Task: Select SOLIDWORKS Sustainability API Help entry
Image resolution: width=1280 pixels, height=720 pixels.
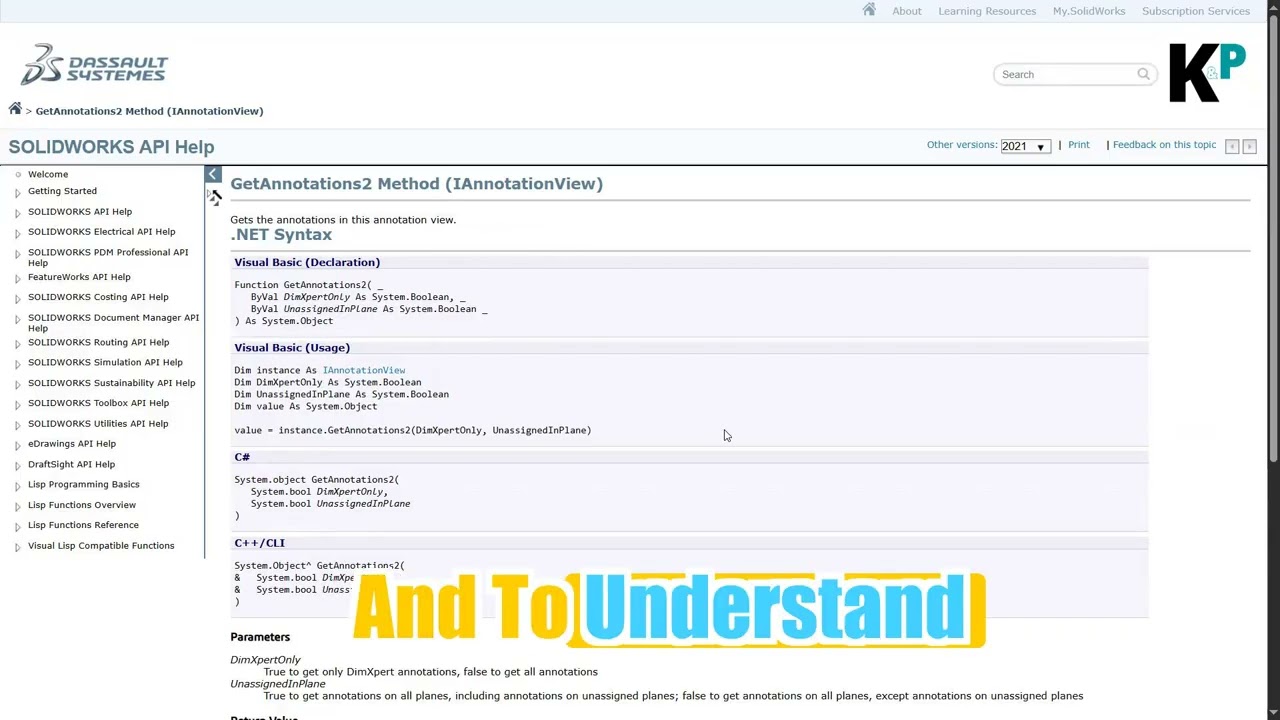Action: (x=112, y=383)
